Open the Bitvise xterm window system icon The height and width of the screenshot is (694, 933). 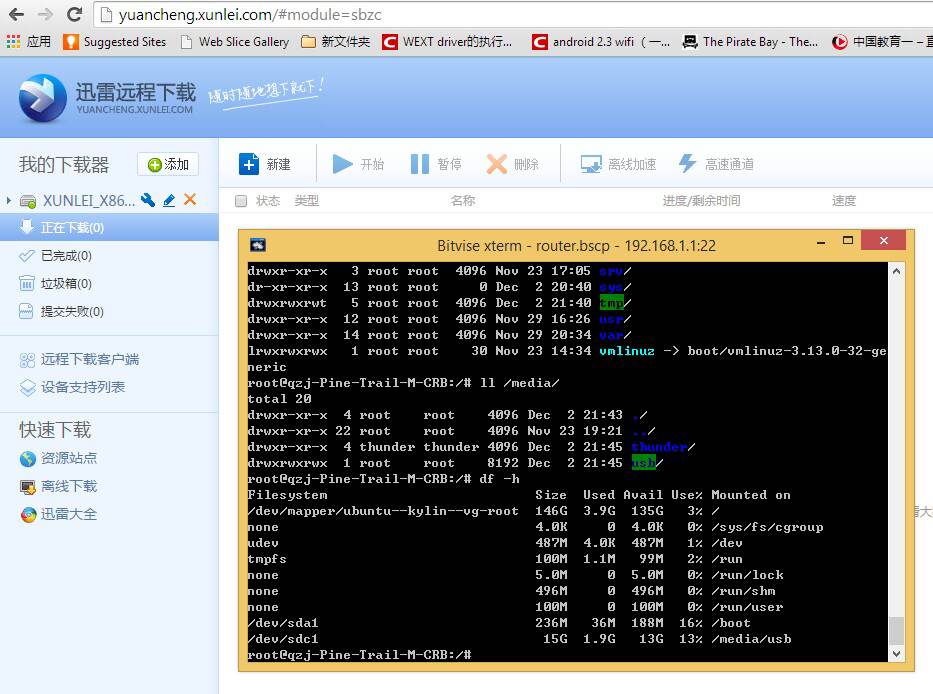point(258,245)
